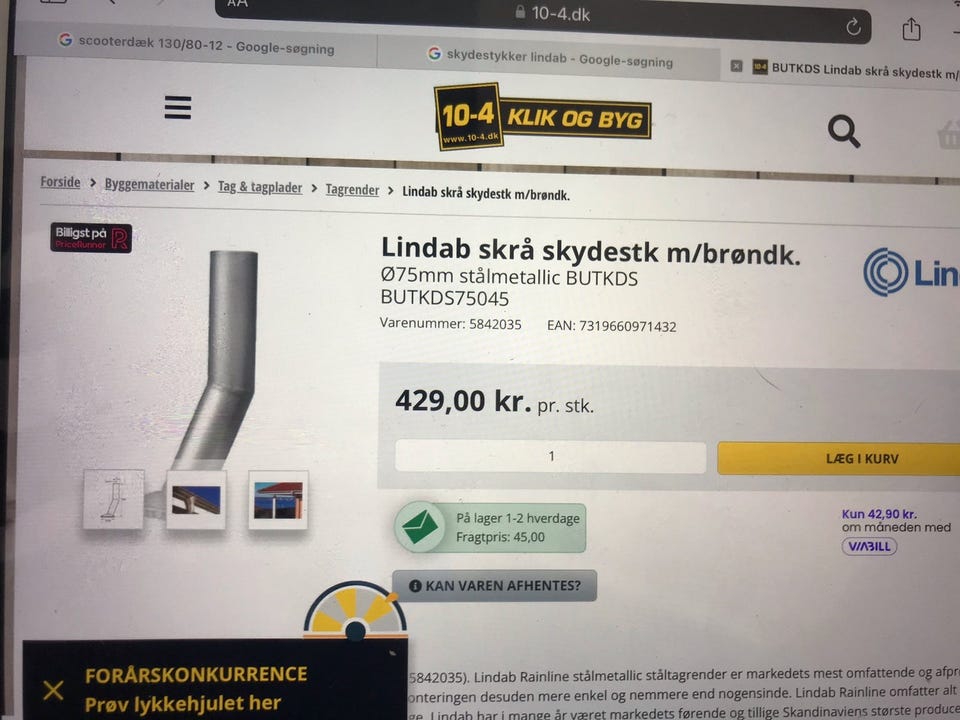Image resolution: width=960 pixels, height=720 pixels.
Task: Click the Billigst på PriceRunner badge
Action: [x=91, y=238]
